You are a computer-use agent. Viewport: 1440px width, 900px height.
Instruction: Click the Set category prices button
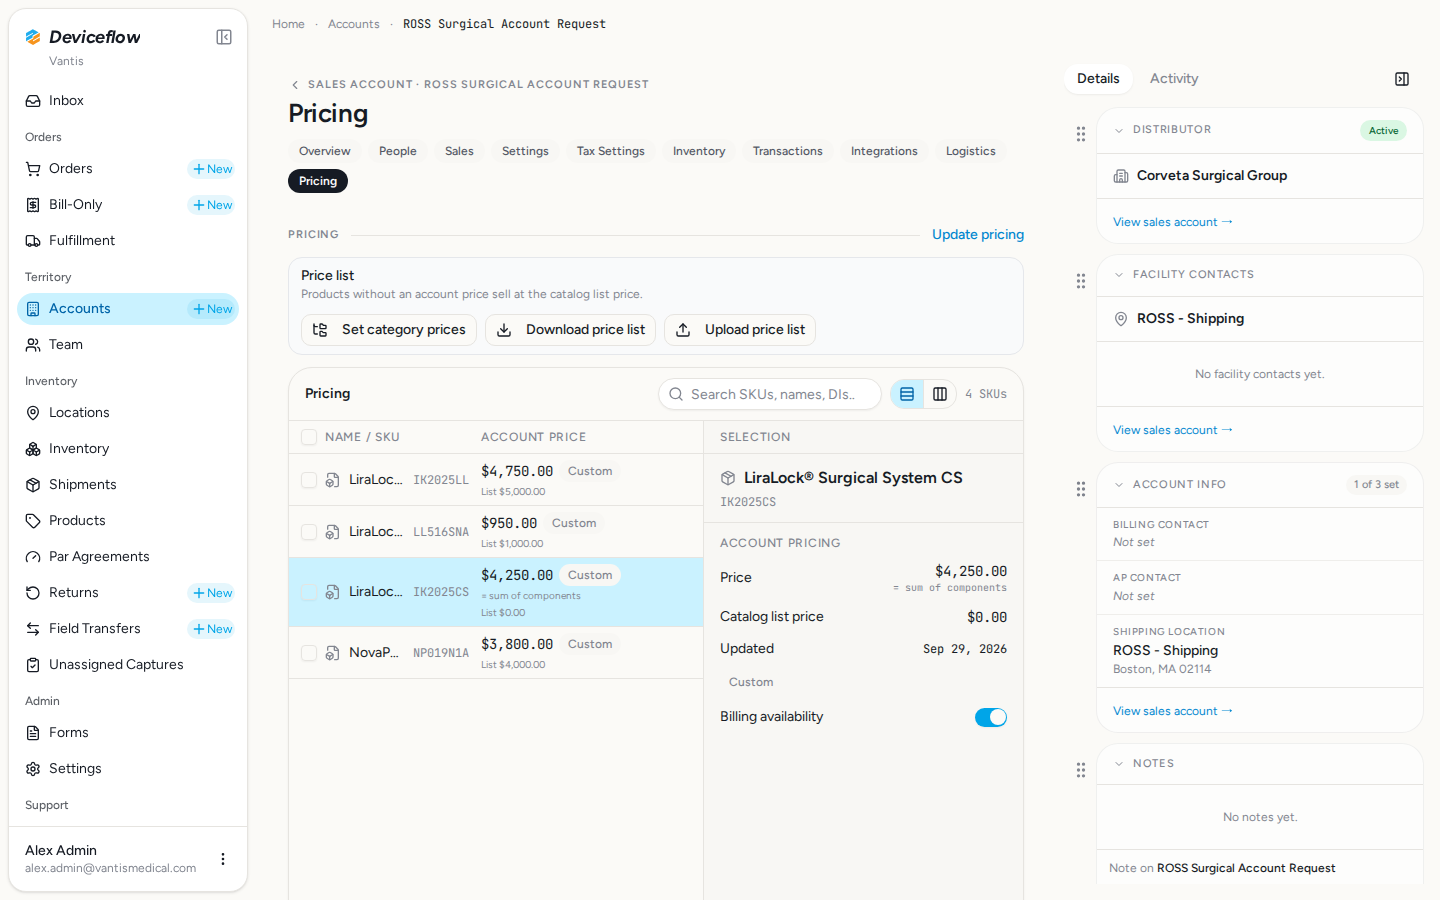click(x=389, y=330)
